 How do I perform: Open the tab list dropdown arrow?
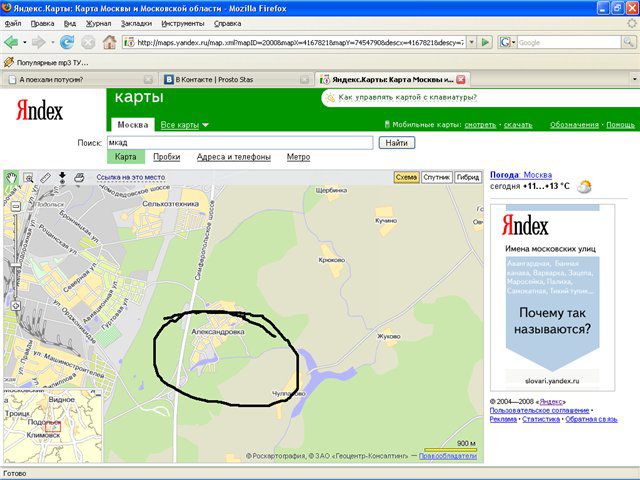coord(634,79)
